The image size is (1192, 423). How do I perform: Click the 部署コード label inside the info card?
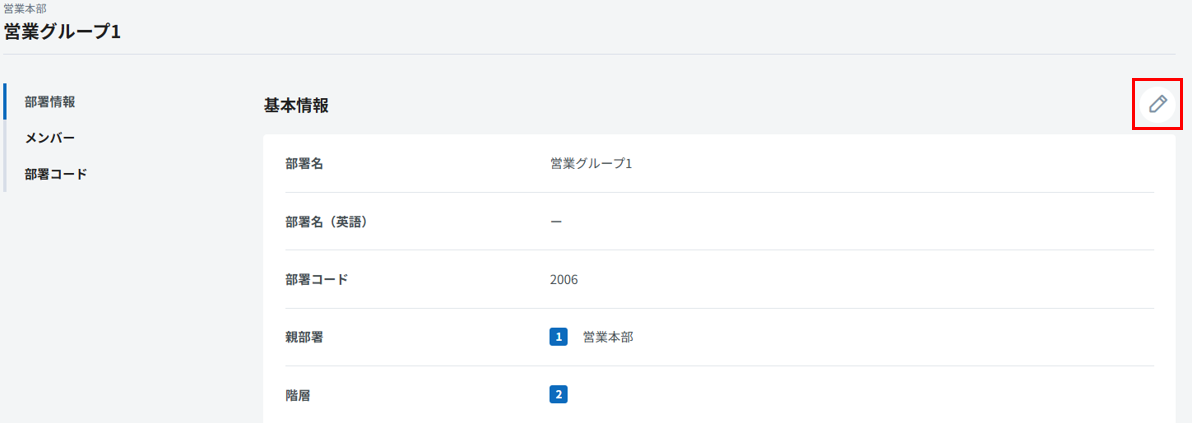(x=316, y=280)
